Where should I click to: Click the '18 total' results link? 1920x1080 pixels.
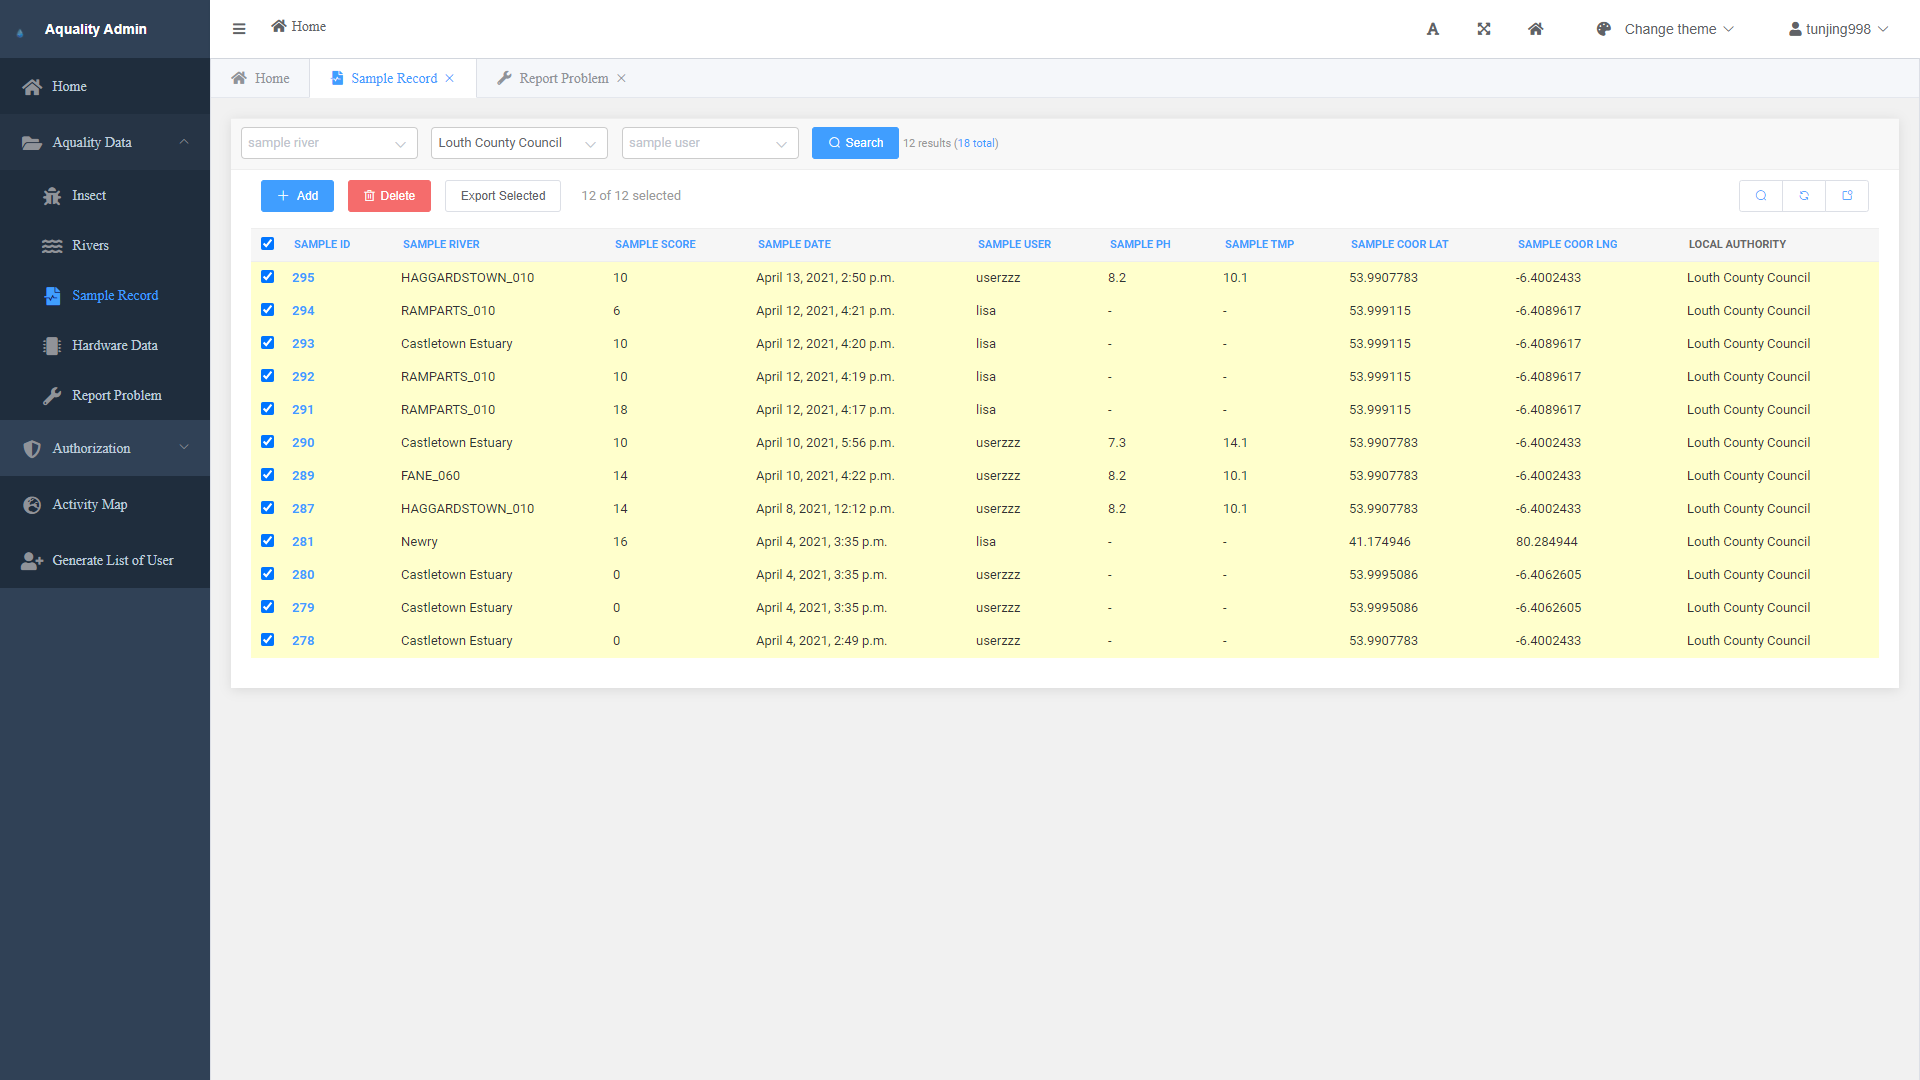pos(976,143)
